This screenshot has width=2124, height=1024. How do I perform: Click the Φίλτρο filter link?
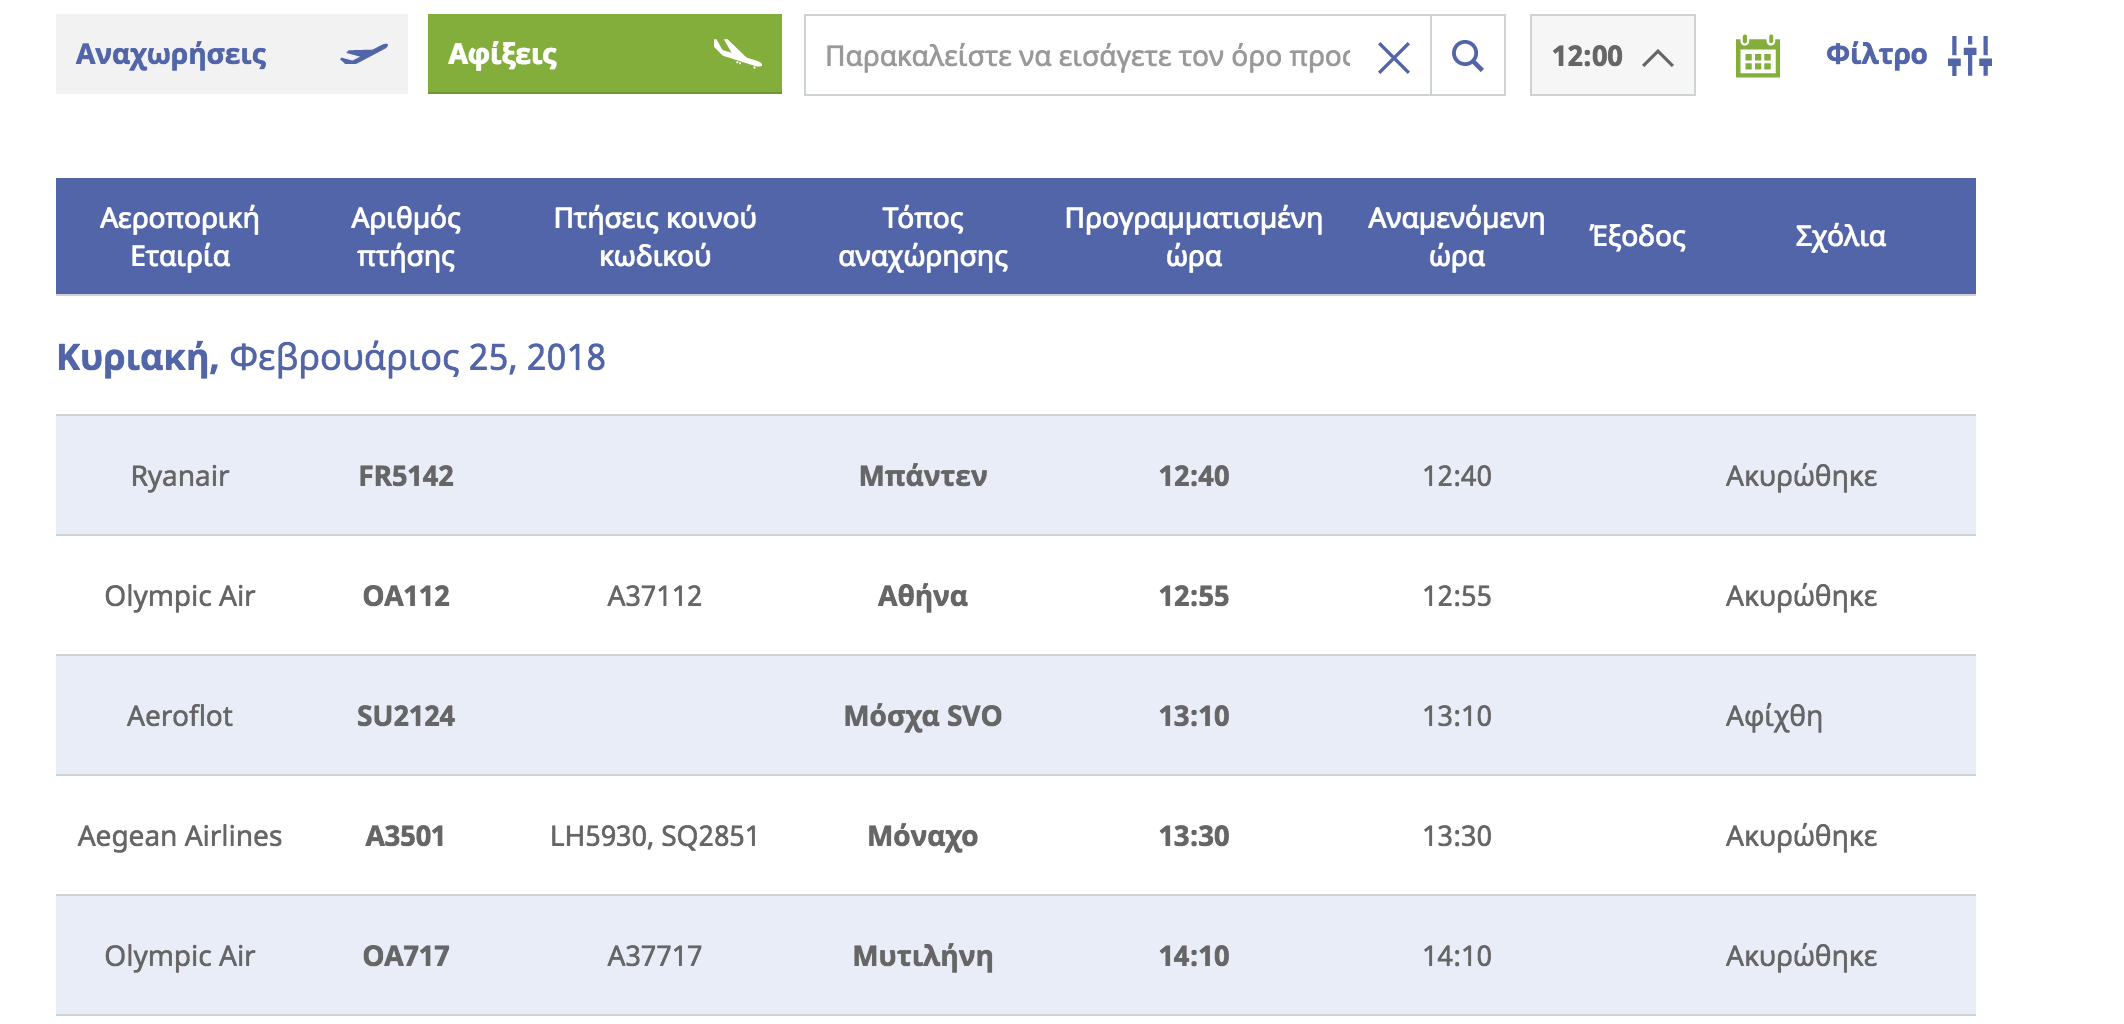1876,54
